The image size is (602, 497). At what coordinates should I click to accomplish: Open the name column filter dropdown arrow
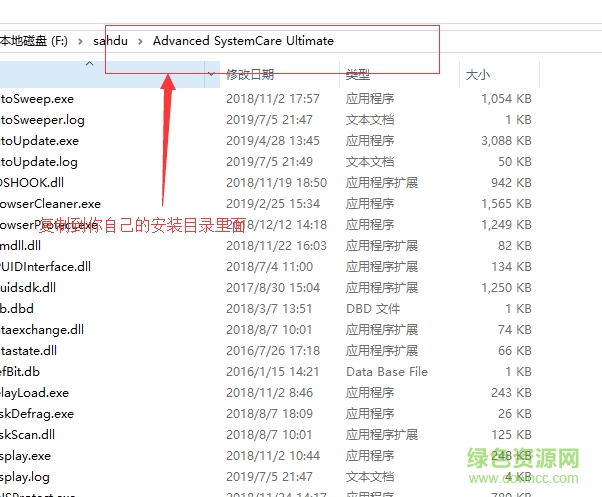click(x=212, y=74)
